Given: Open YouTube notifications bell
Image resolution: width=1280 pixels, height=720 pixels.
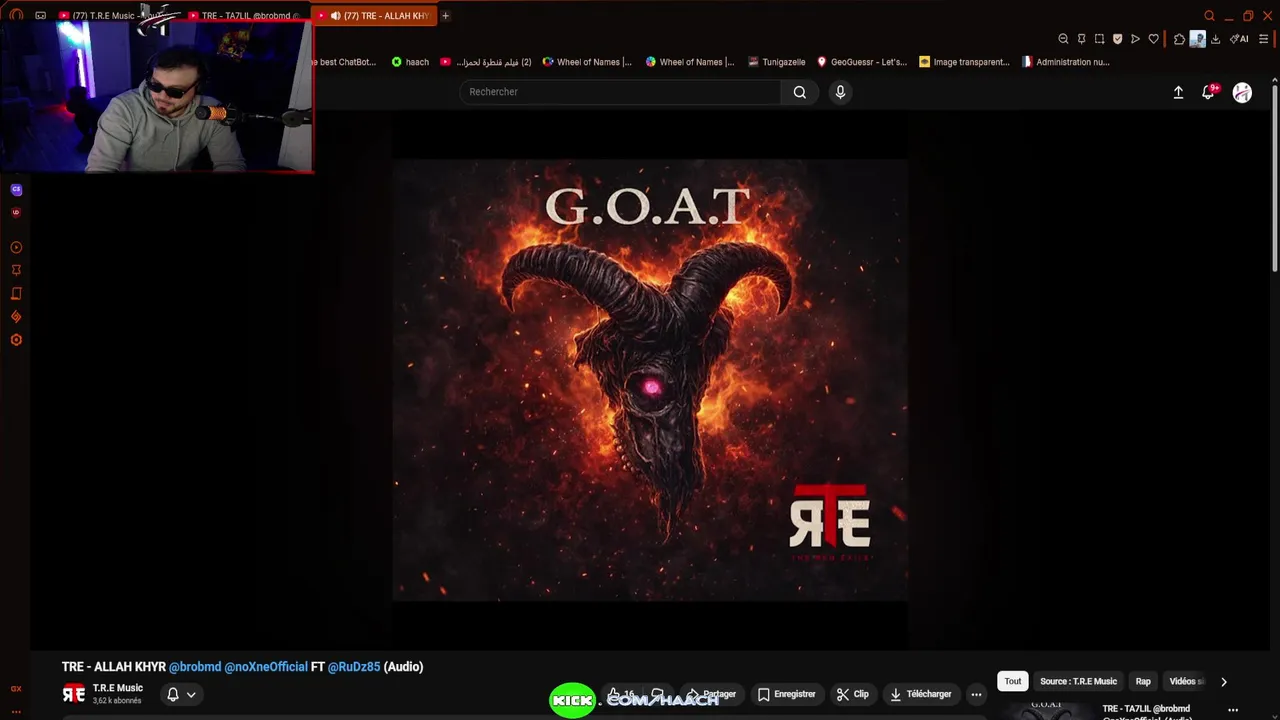Looking at the screenshot, I should point(1208,92).
